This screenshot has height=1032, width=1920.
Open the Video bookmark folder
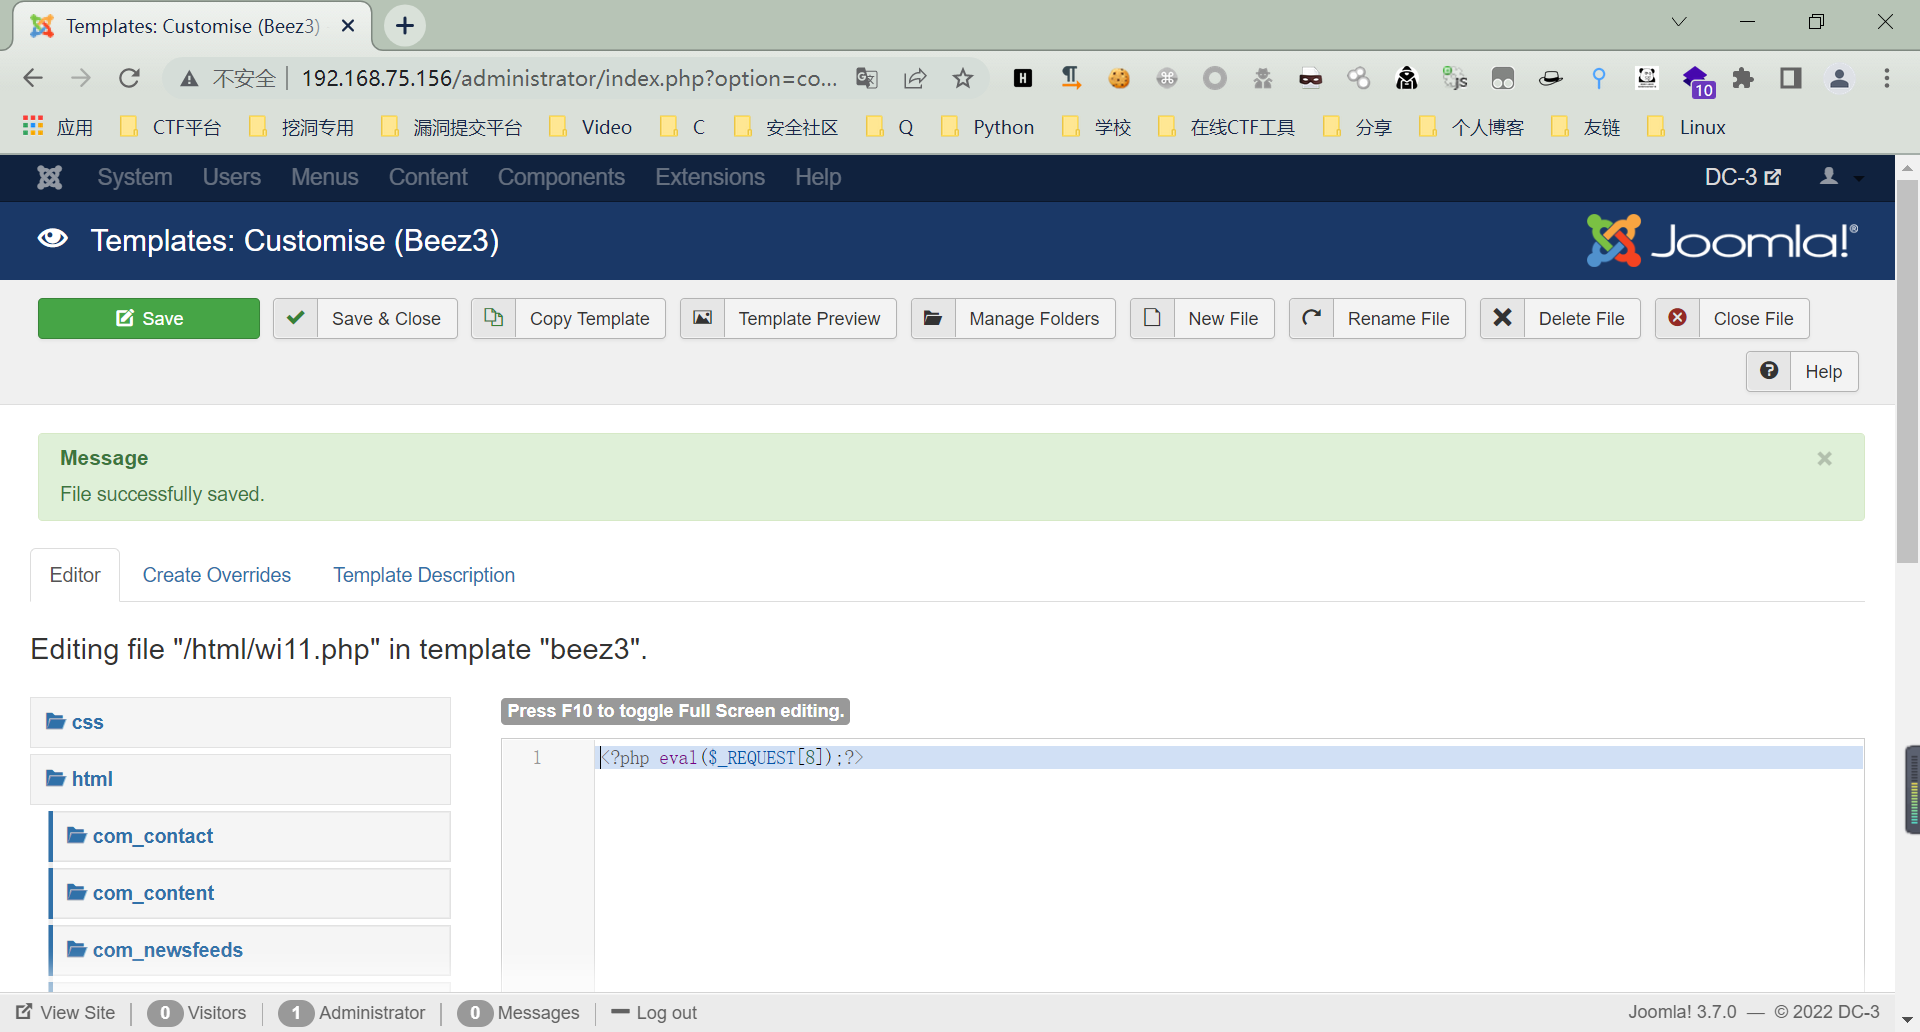590,127
